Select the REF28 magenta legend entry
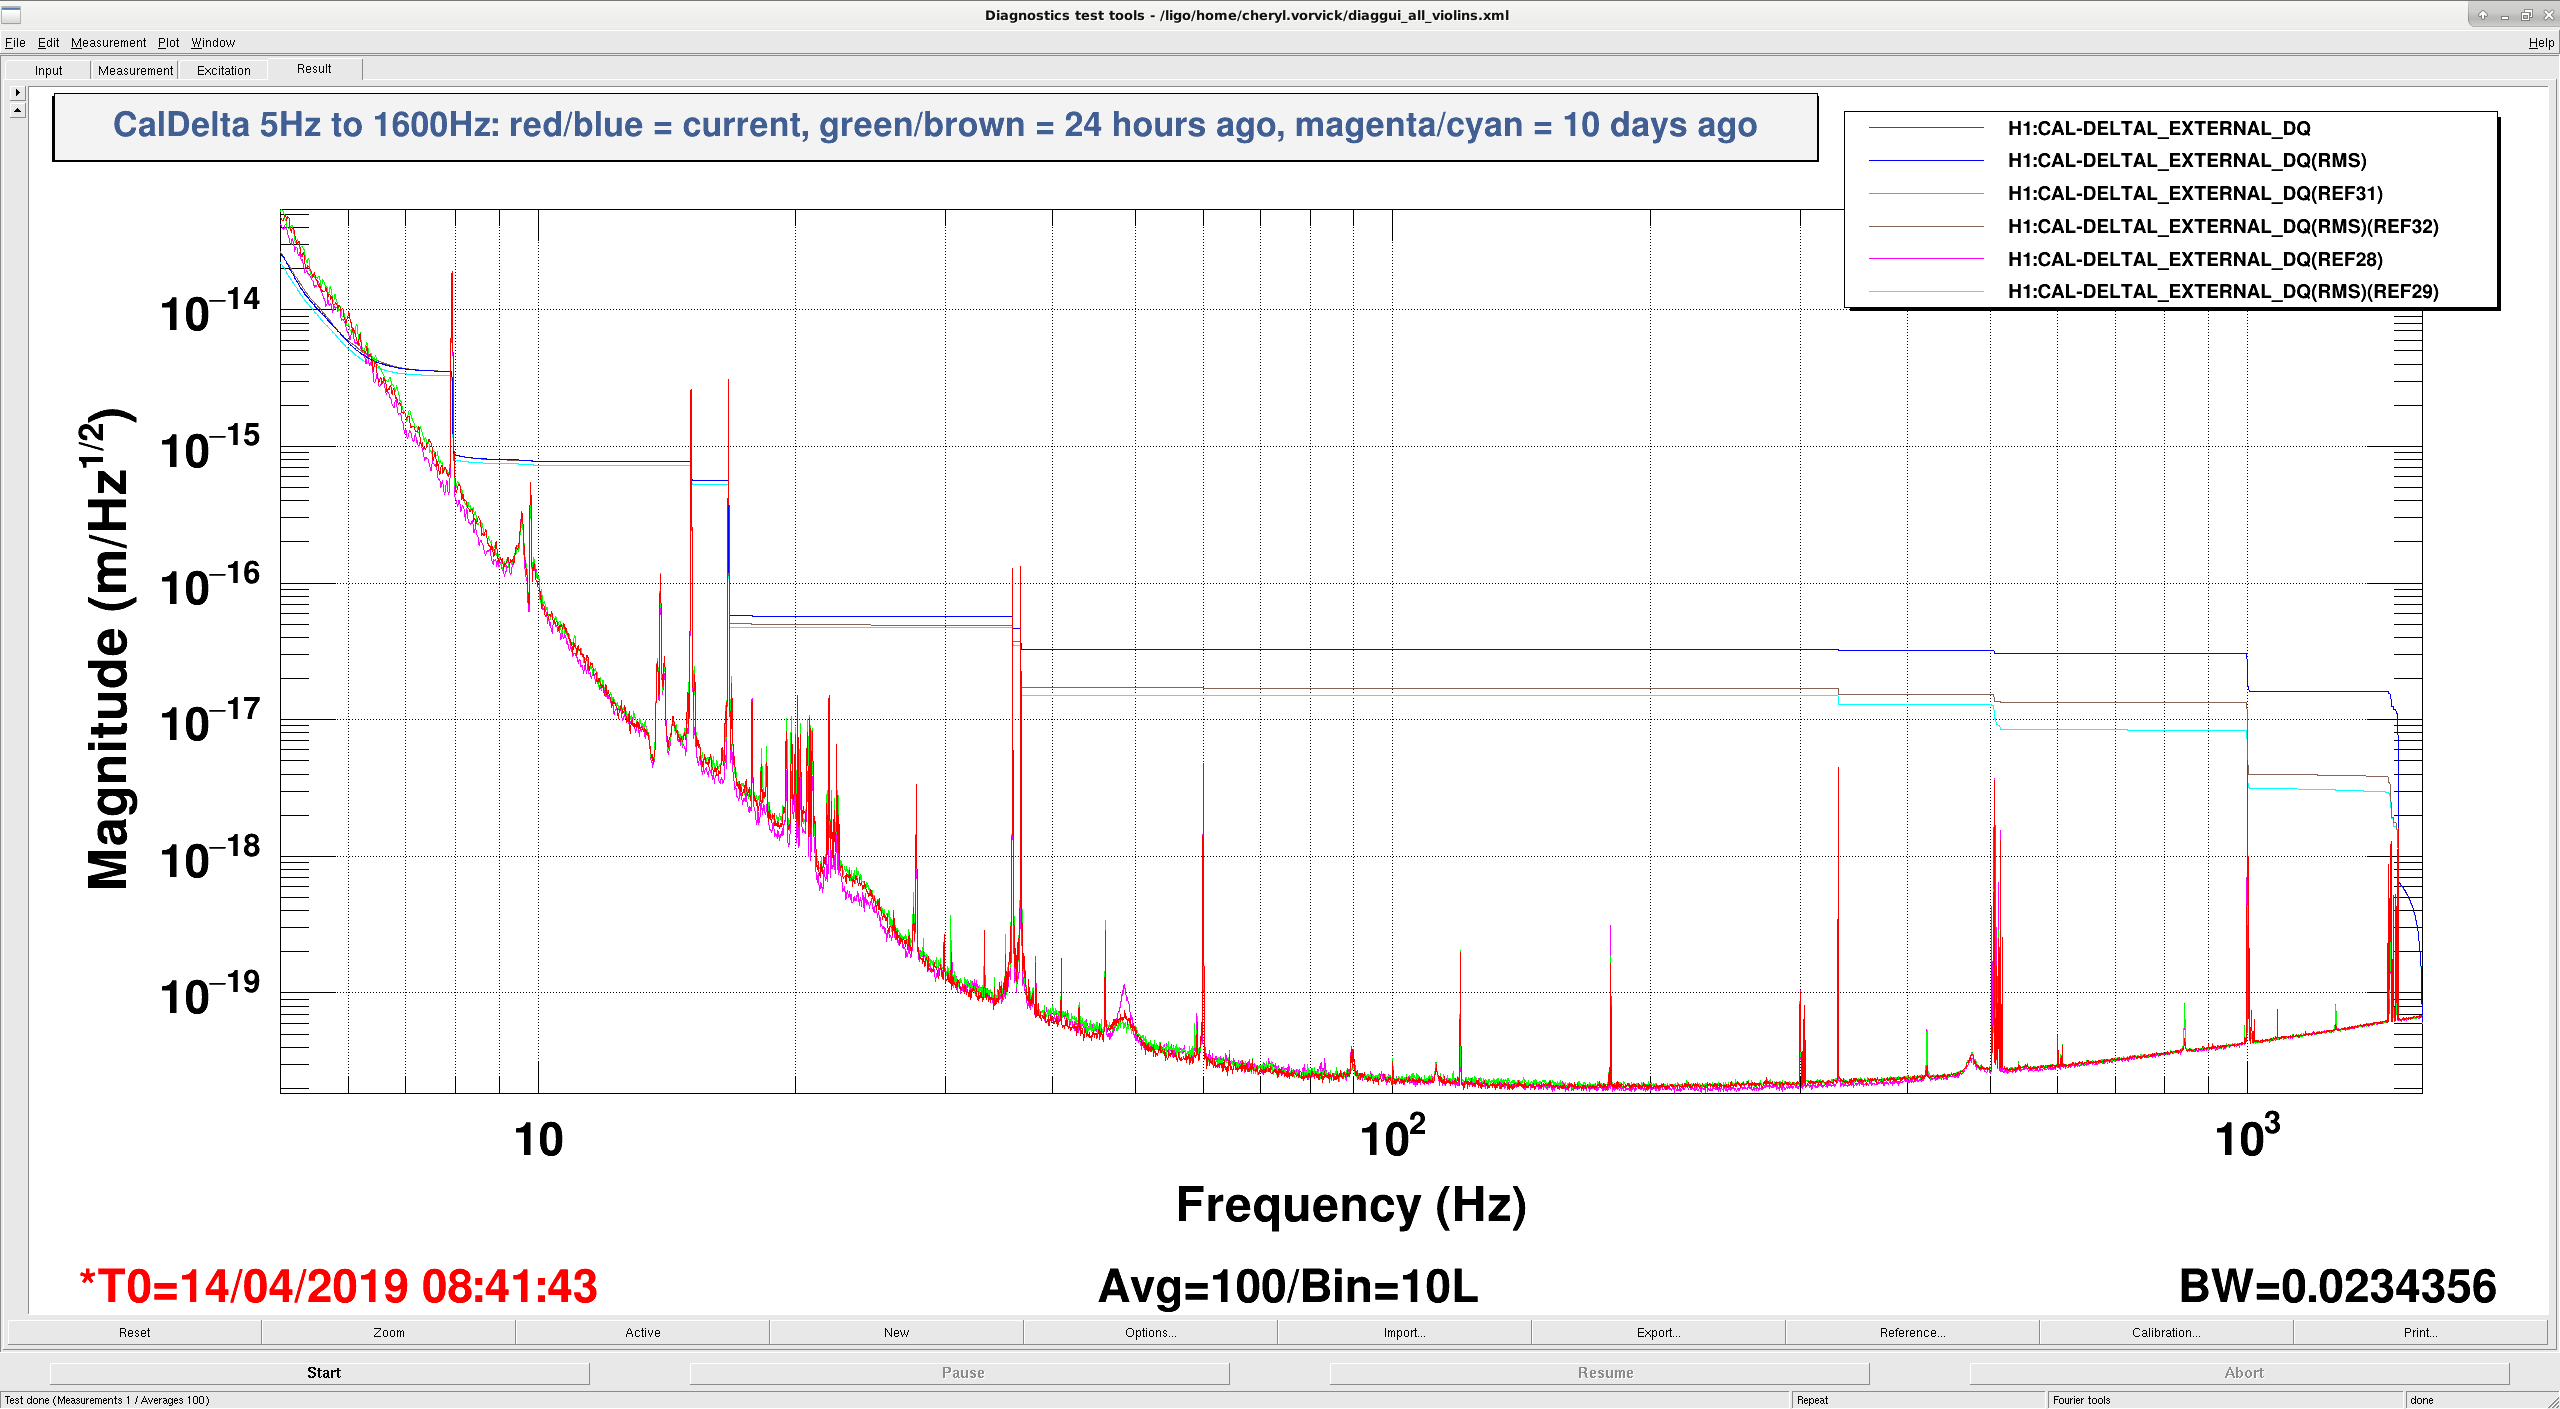This screenshot has width=2560, height=1409. click(2125, 259)
